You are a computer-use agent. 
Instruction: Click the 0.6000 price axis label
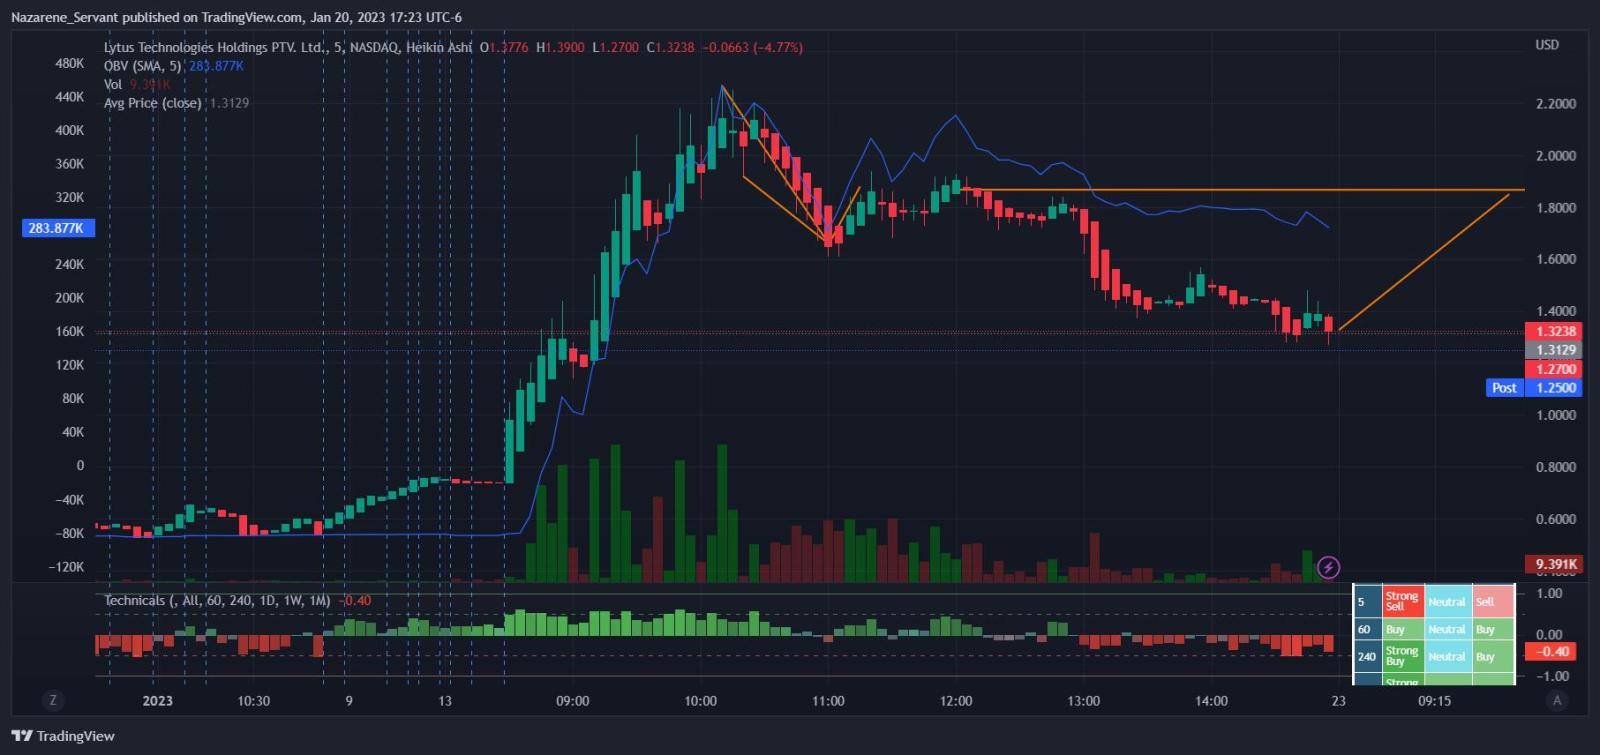pyautogui.click(x=1555, y=519)
